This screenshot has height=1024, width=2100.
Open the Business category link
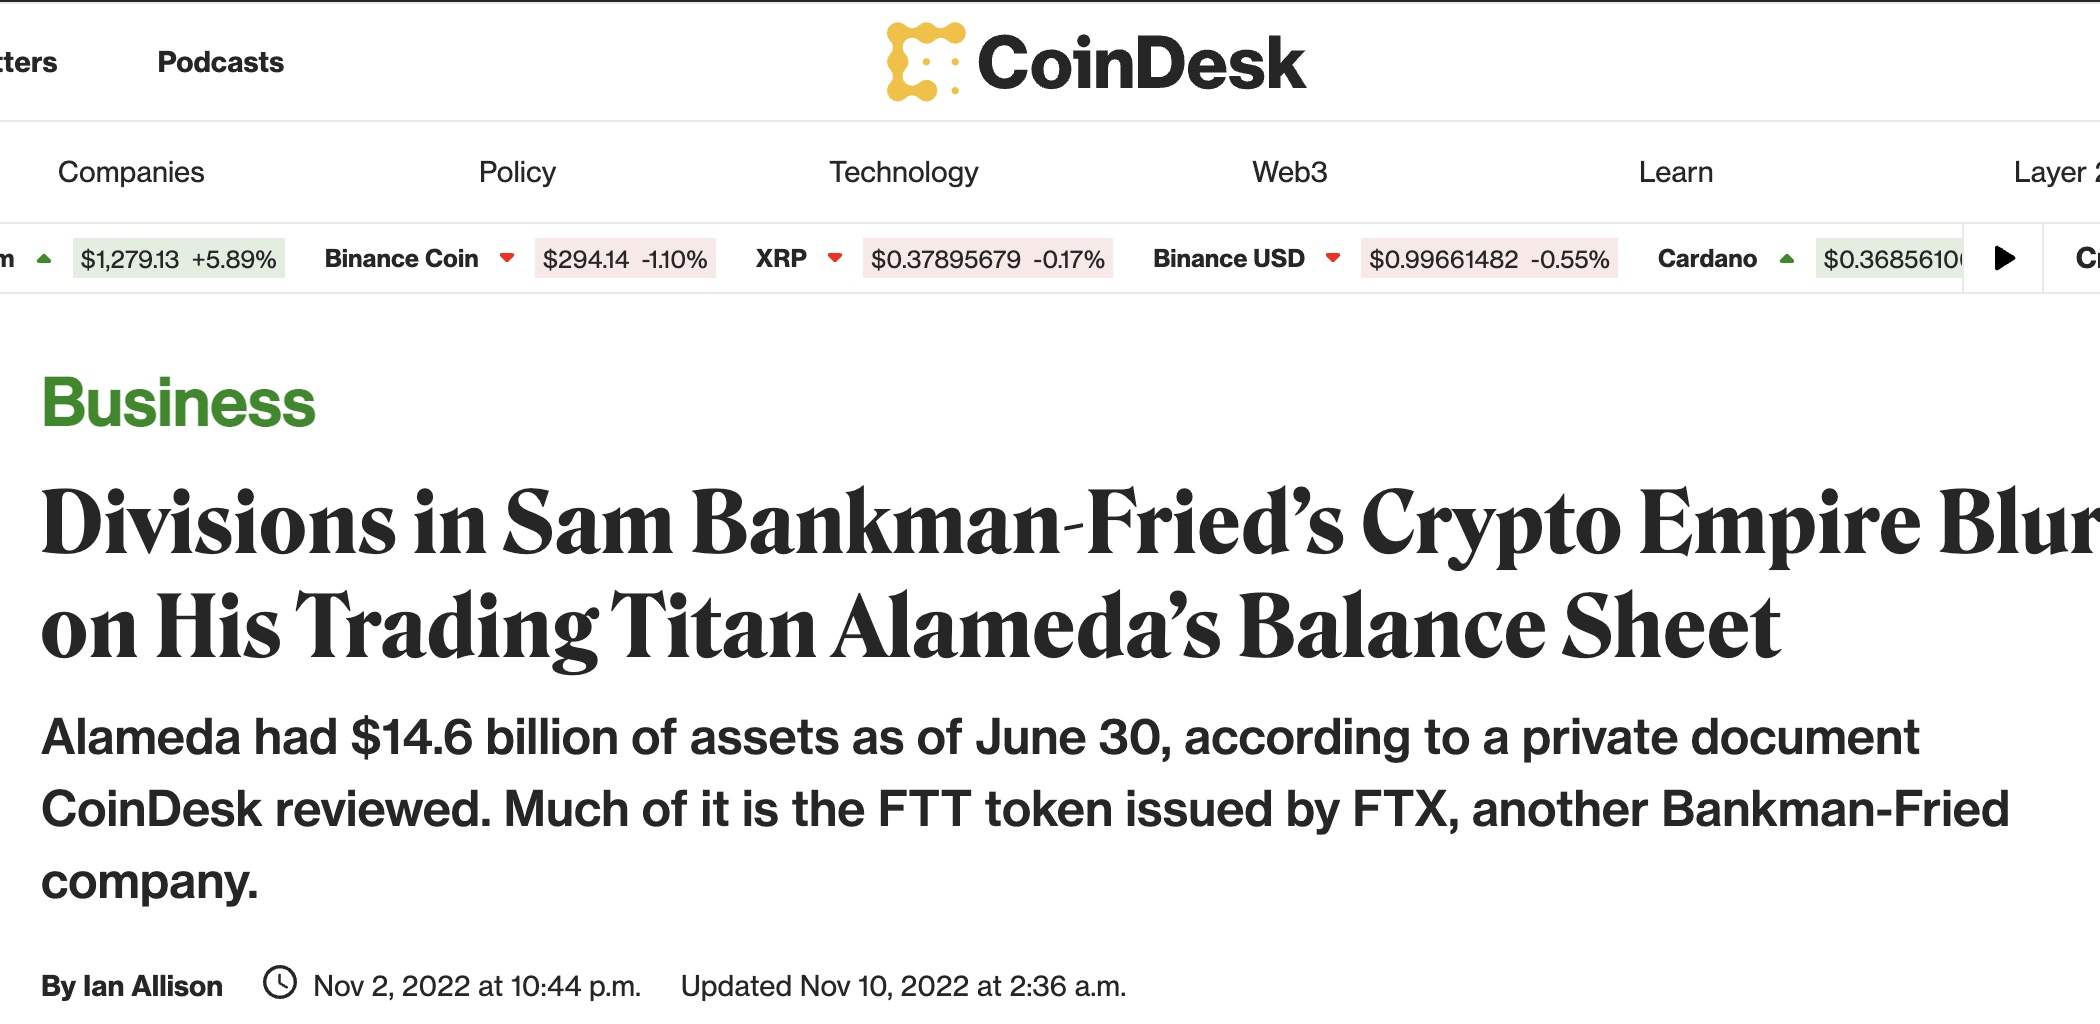click(178, 403)
